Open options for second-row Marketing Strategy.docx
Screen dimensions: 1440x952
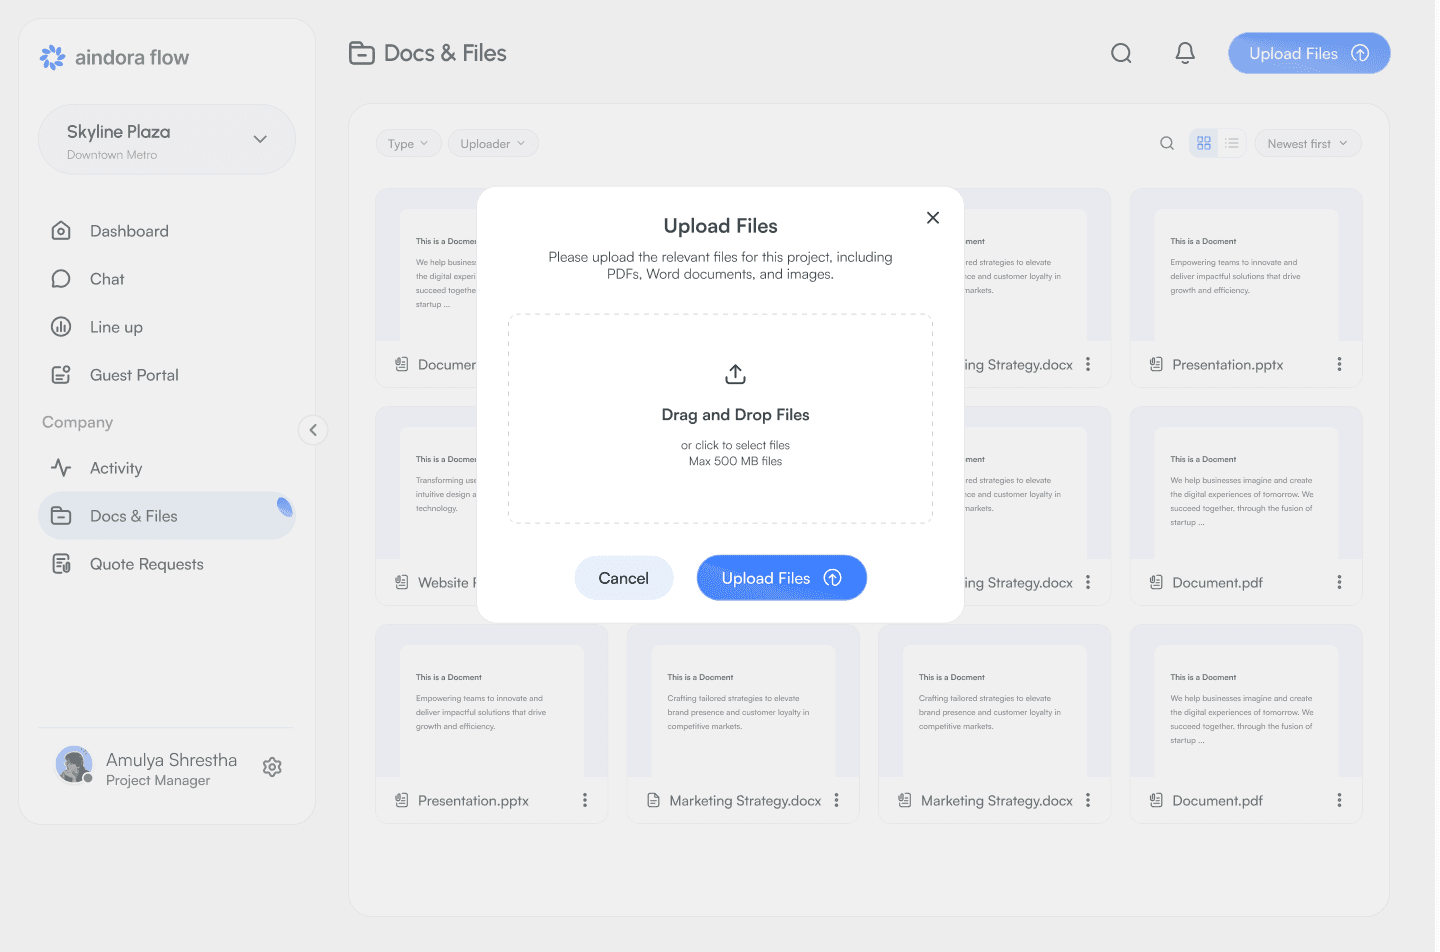(1088, 583)
